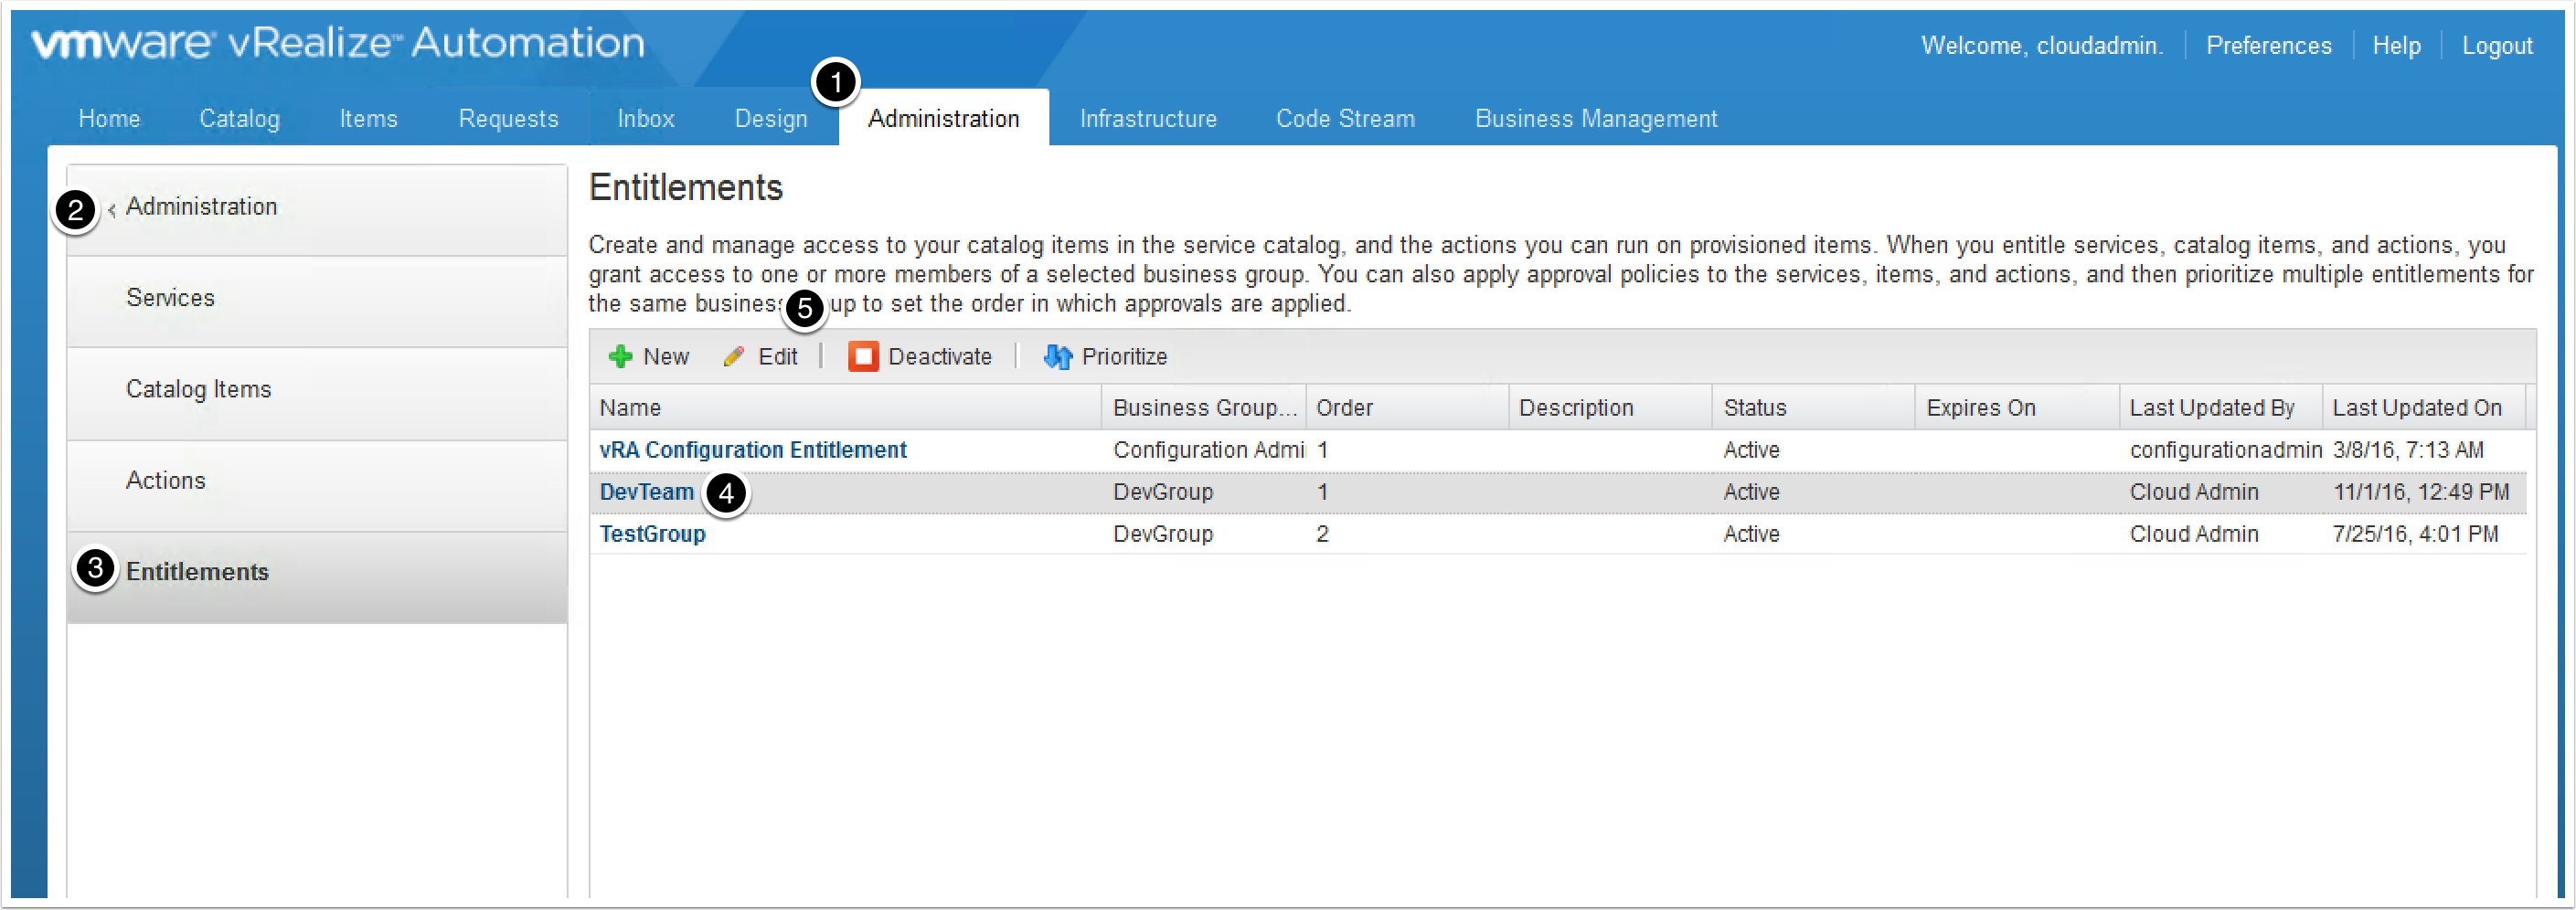Open the Infrastructure tab

point(1147,118)
